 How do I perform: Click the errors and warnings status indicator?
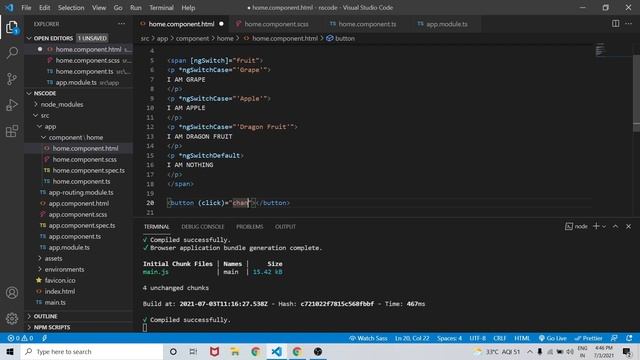(20, 338)
